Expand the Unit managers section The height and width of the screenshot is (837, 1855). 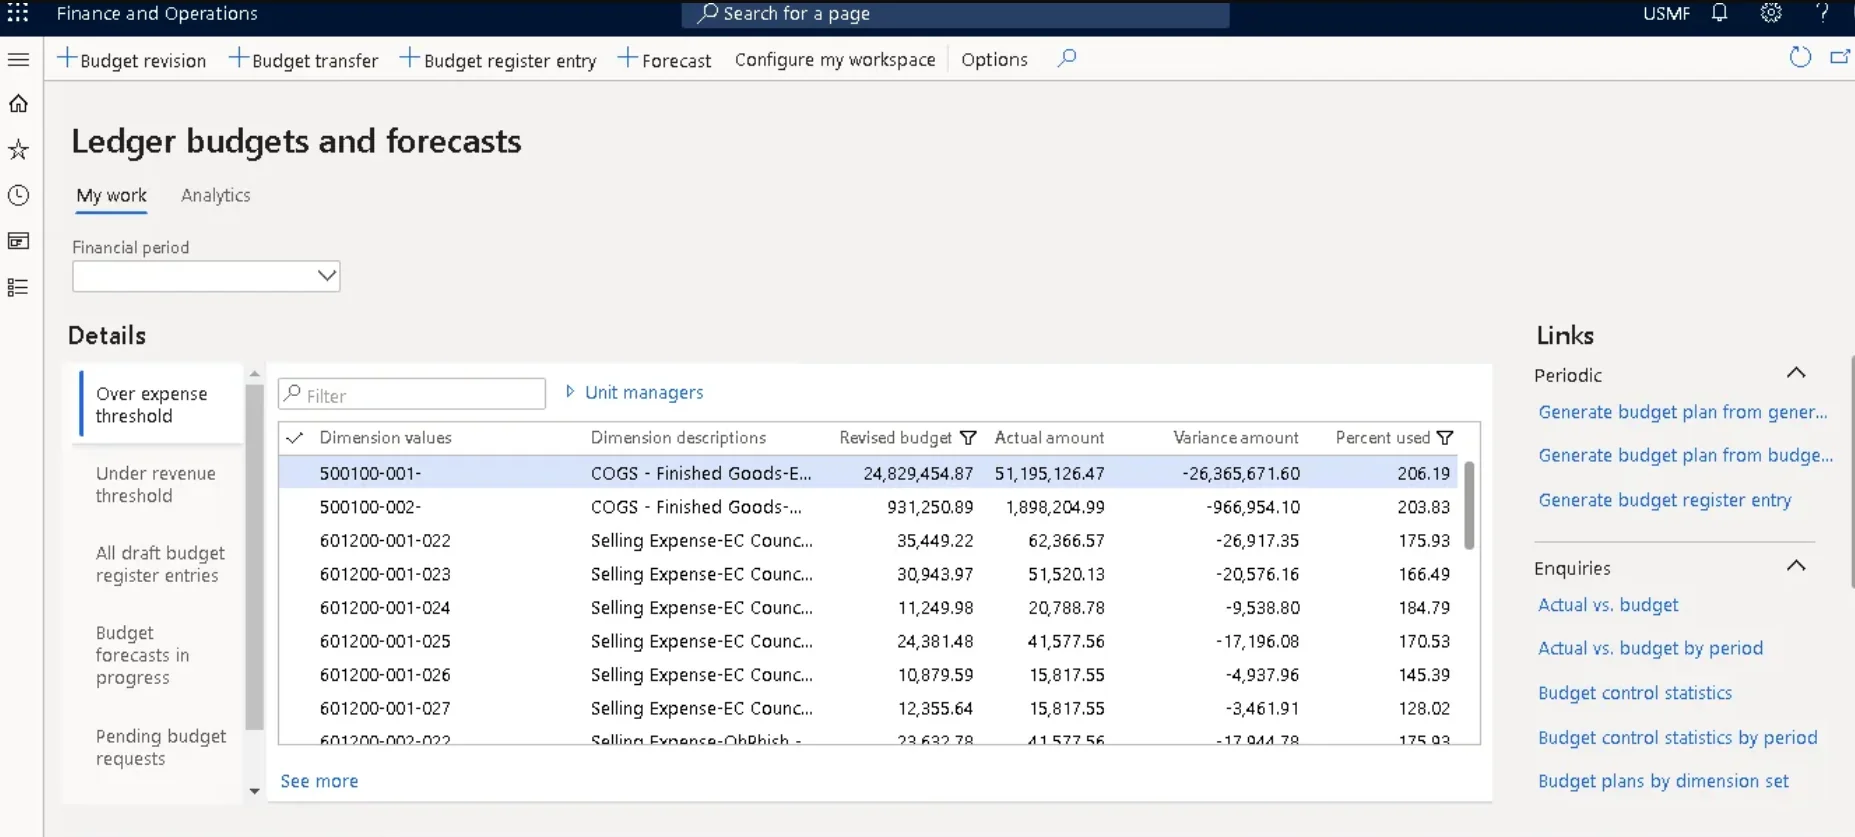[x=634, y=392]
